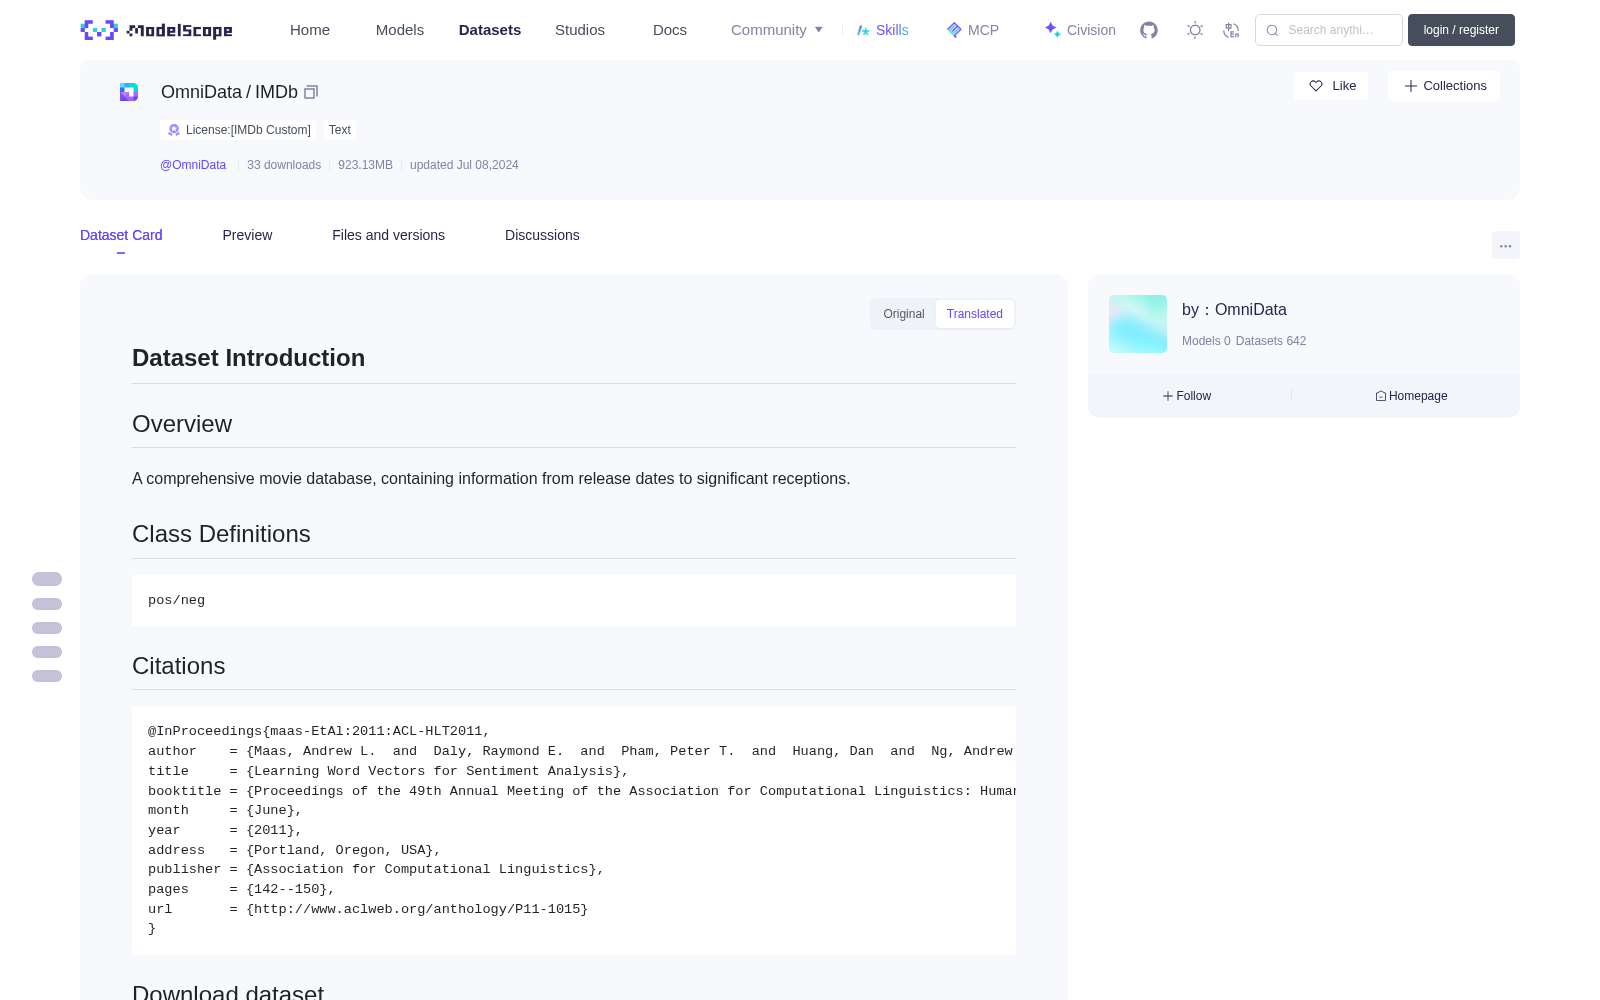Click the 'Models 0' count text
Image resolution: width=1600 pixels, height=1000 pixels.
click(1206, 341)
